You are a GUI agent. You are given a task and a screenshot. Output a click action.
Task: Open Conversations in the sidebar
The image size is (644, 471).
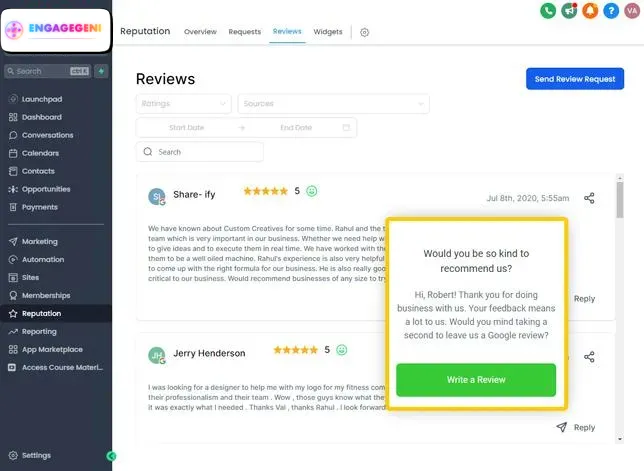coord(47,135)
